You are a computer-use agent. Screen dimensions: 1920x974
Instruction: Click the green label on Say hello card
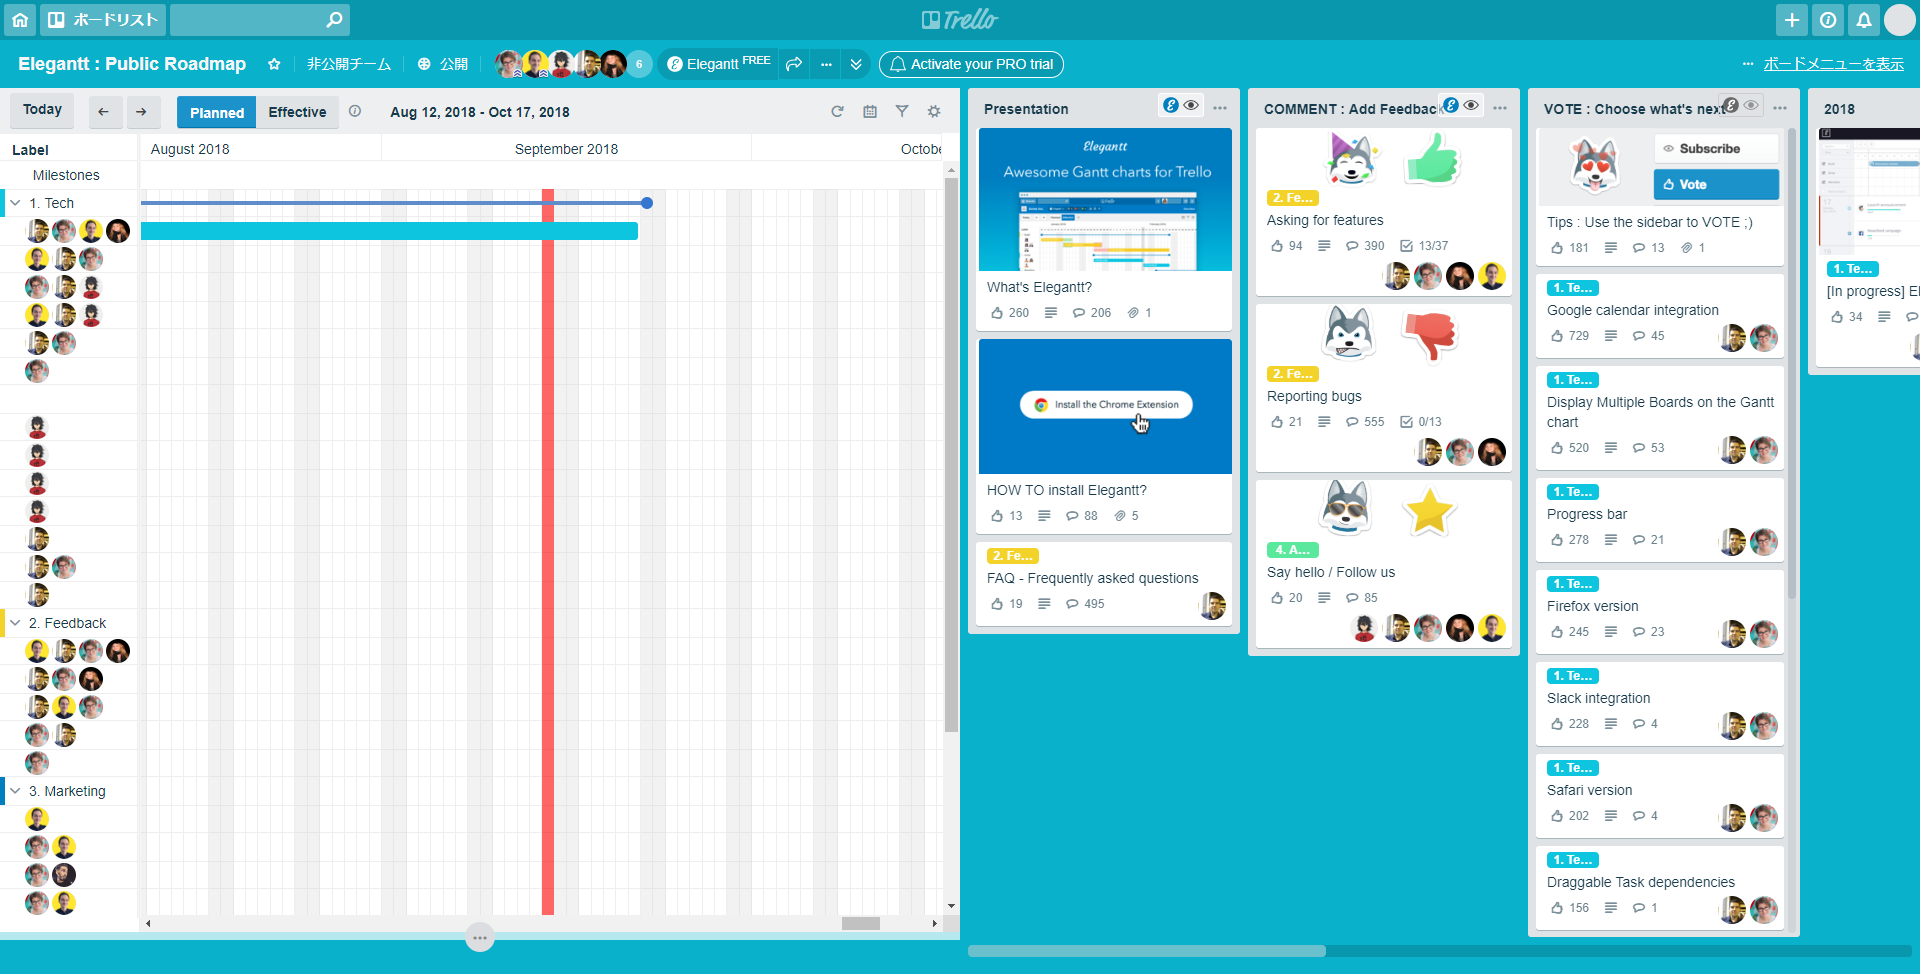tap(1293, 550)
